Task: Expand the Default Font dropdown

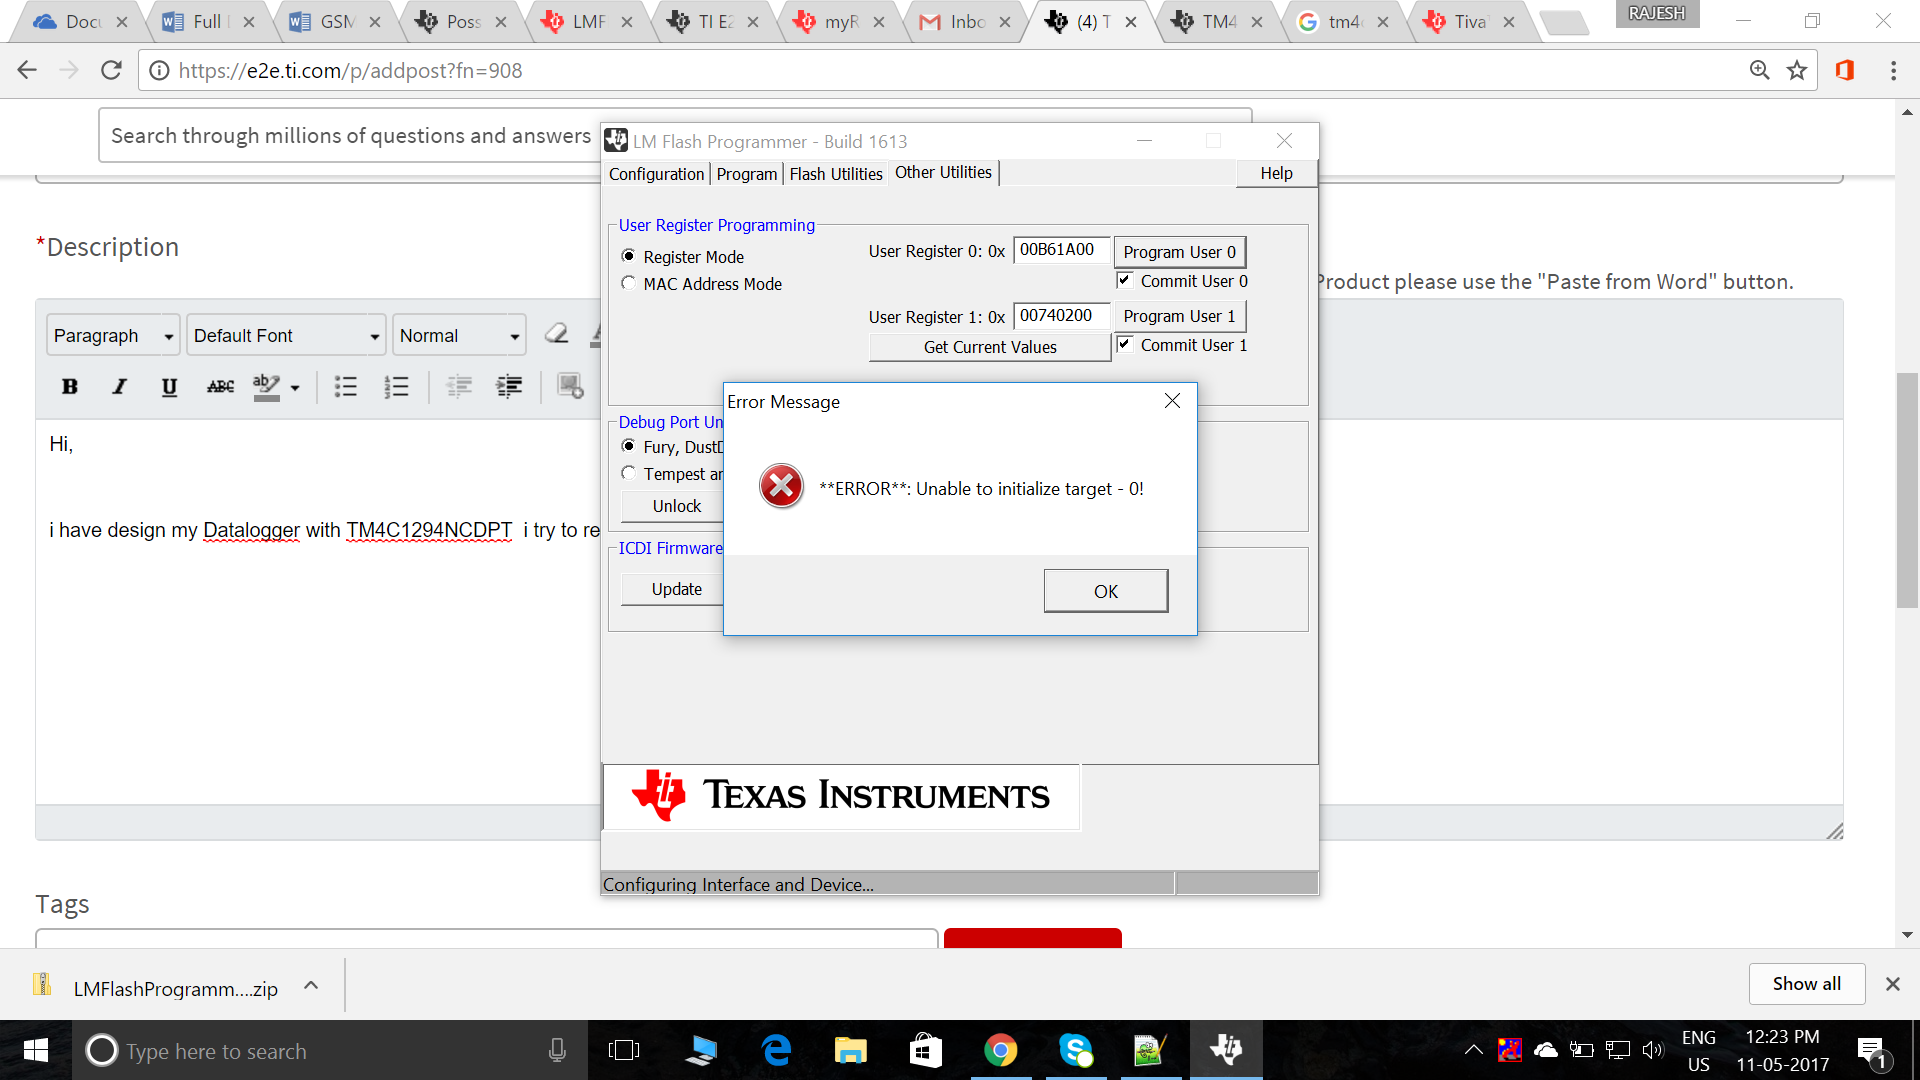Action: coord(286,336)
